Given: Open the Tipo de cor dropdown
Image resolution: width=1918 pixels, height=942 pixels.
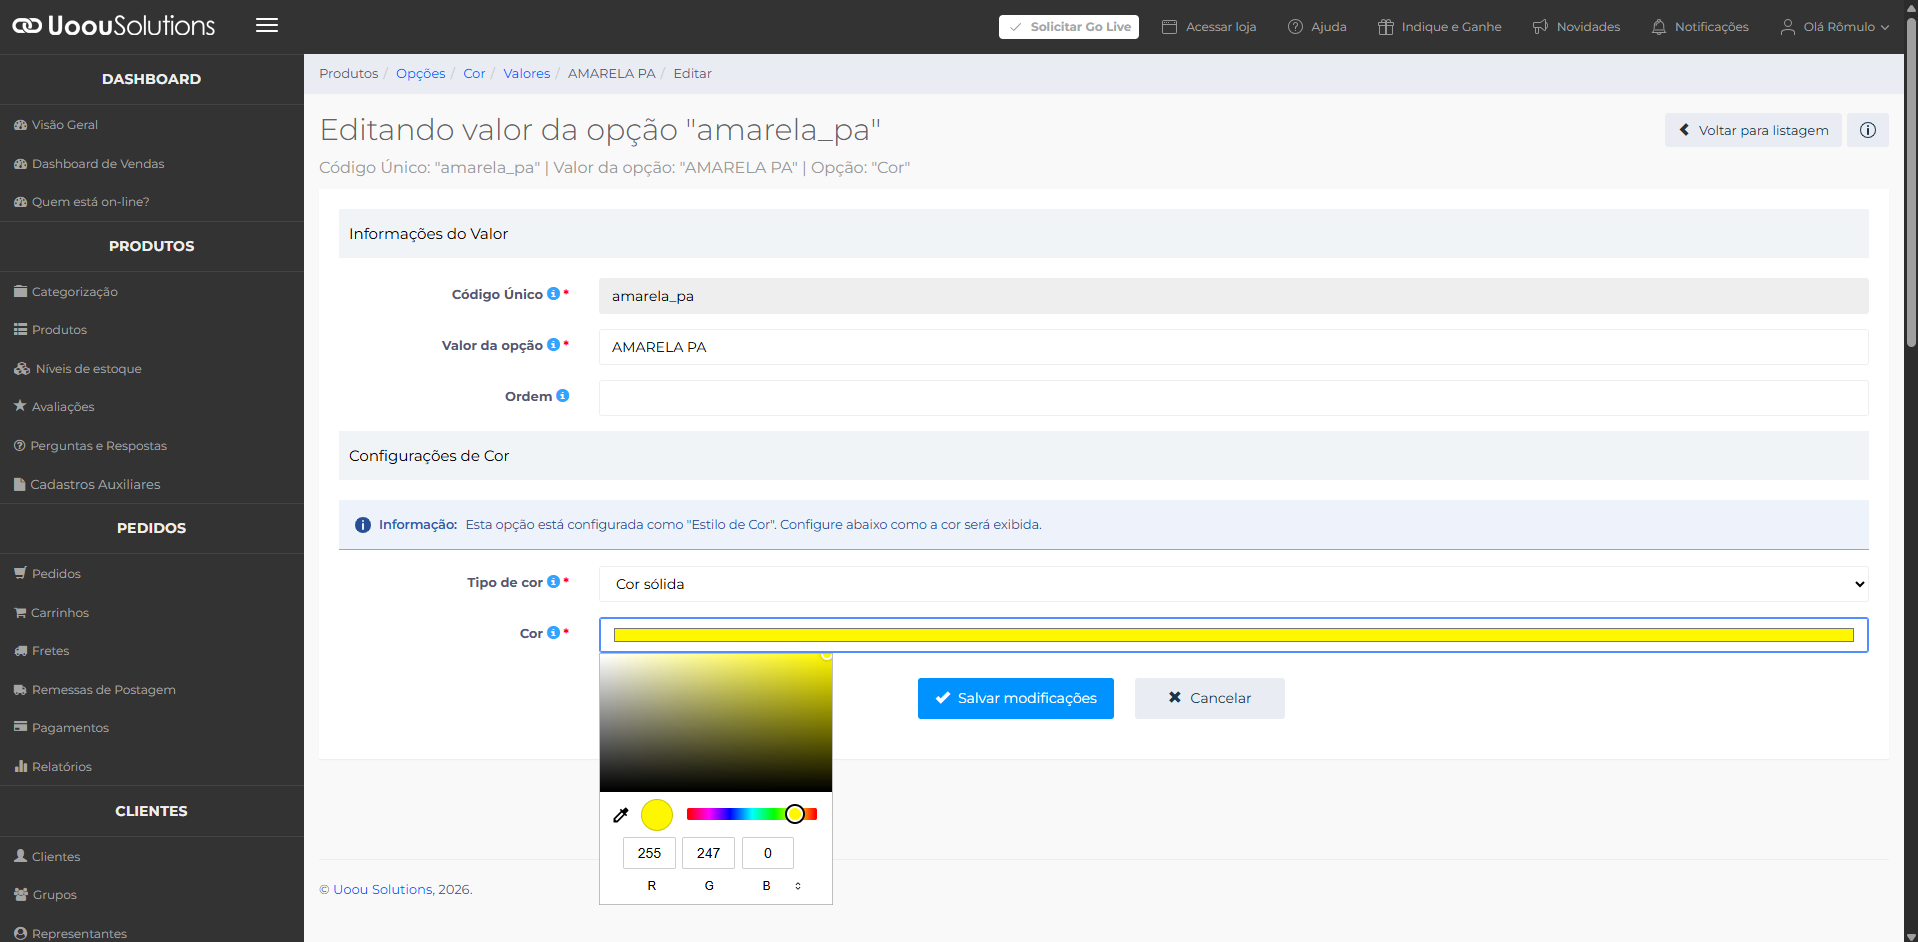Looking at the screenshot, I should point(1233,584).
